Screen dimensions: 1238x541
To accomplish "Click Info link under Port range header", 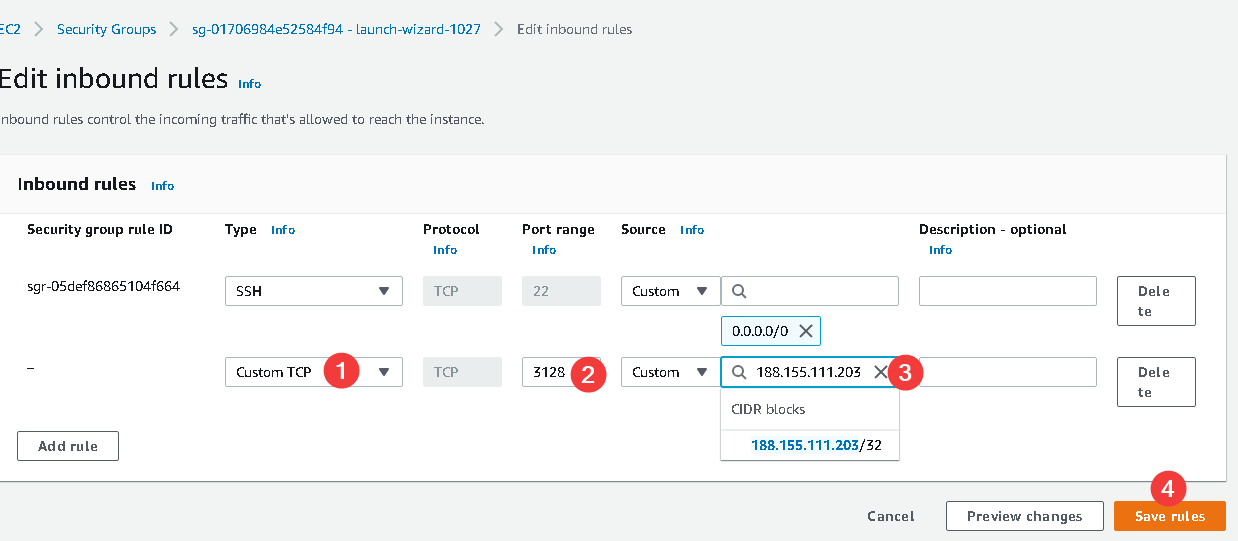I will click(544, 250).
